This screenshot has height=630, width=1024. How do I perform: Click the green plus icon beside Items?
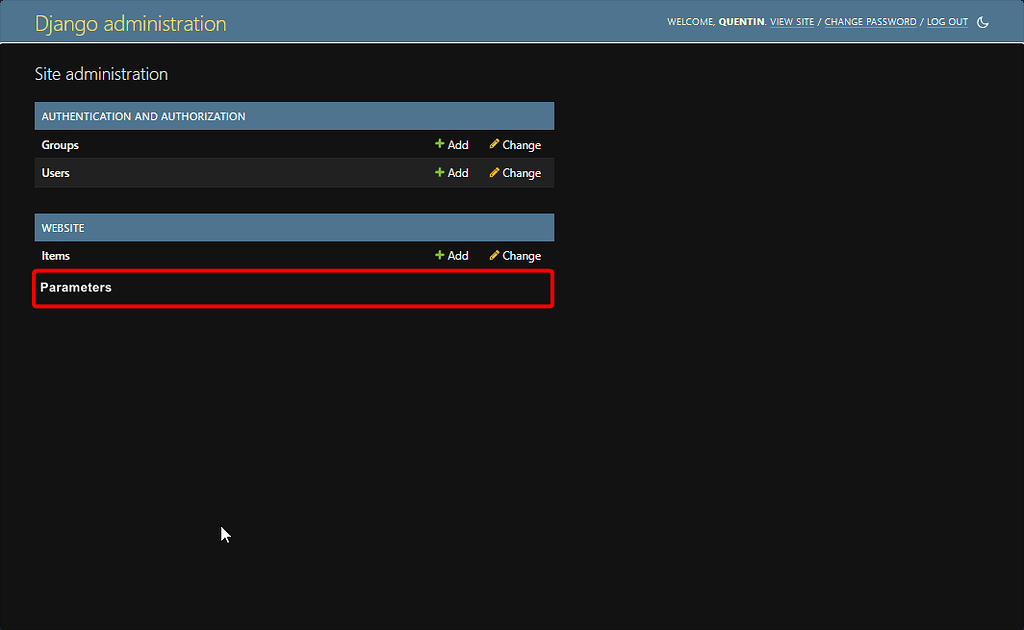438,255
